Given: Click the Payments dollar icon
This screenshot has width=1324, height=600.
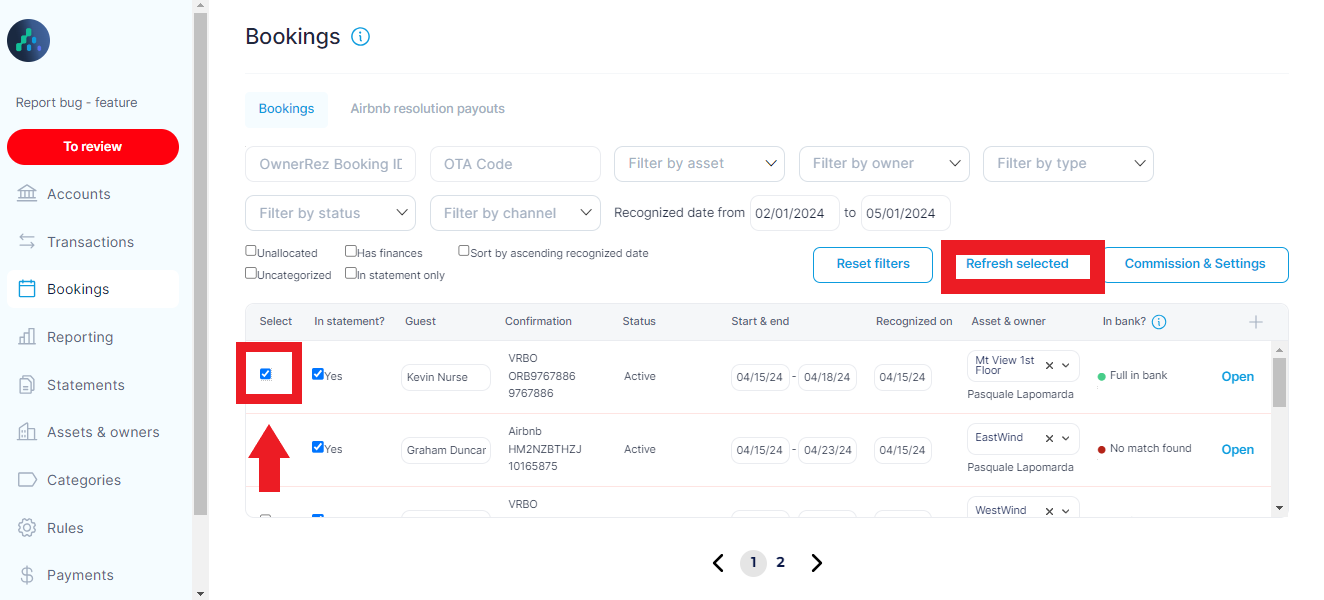Looking at the screenshot, I should tap(27, 575).
